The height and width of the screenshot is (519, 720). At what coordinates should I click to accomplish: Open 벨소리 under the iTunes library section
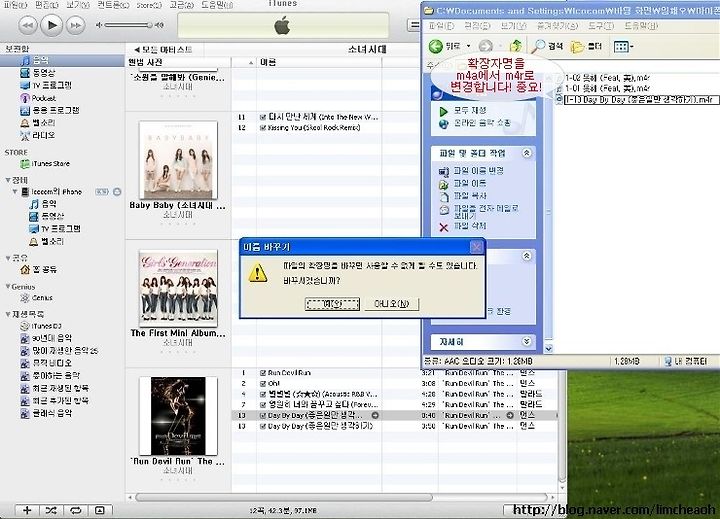[44, 123]
